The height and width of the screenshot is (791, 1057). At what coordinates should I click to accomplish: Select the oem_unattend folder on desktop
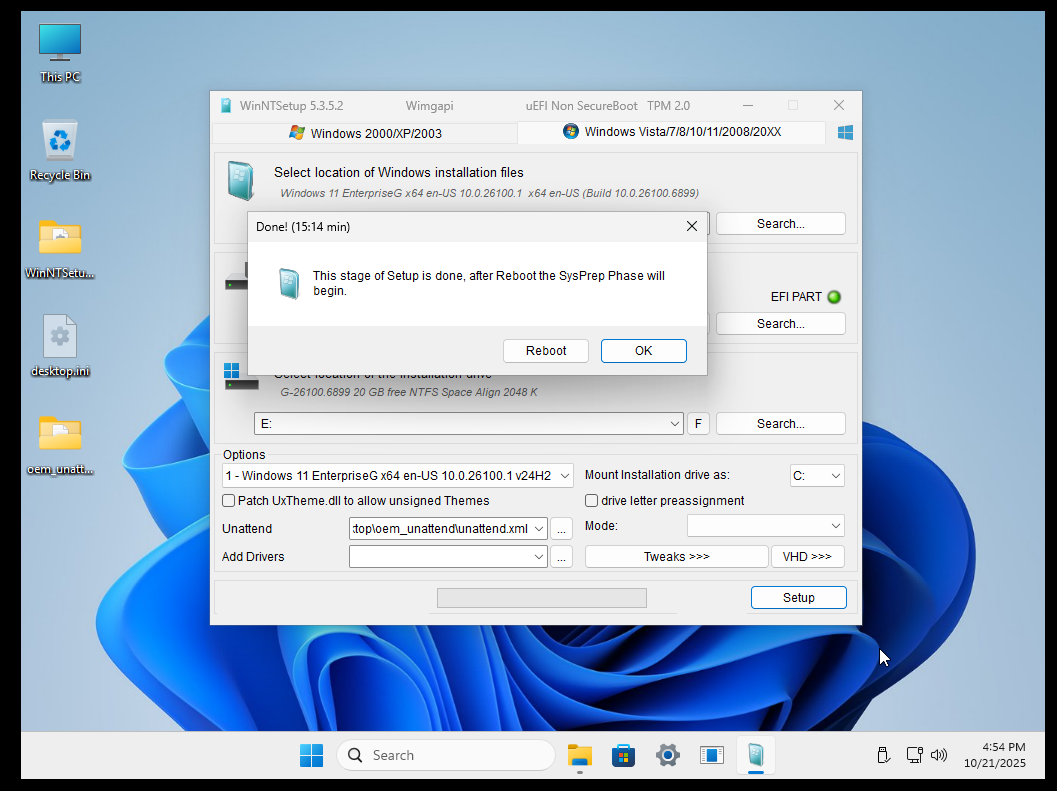click(60, 444)
